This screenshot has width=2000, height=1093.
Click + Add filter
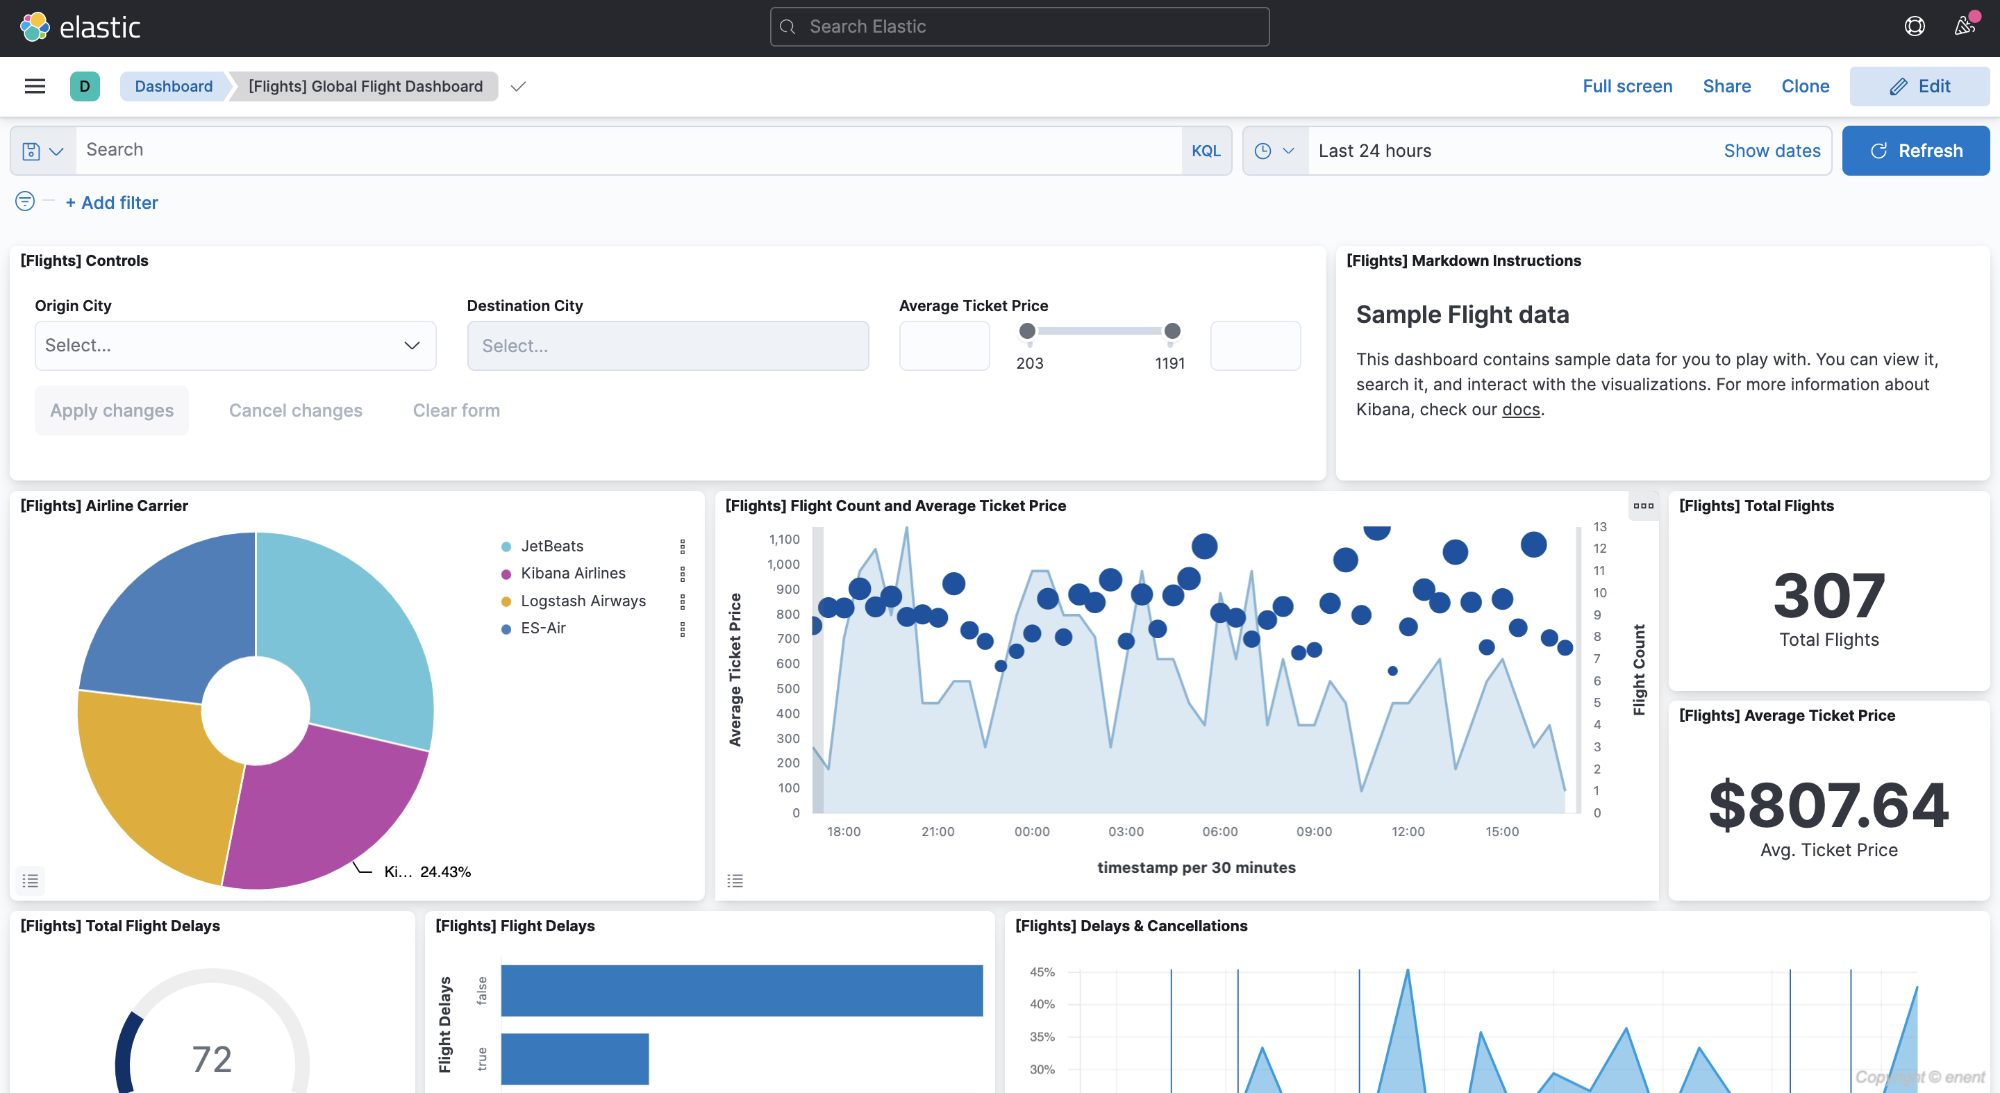pos(112,203)
